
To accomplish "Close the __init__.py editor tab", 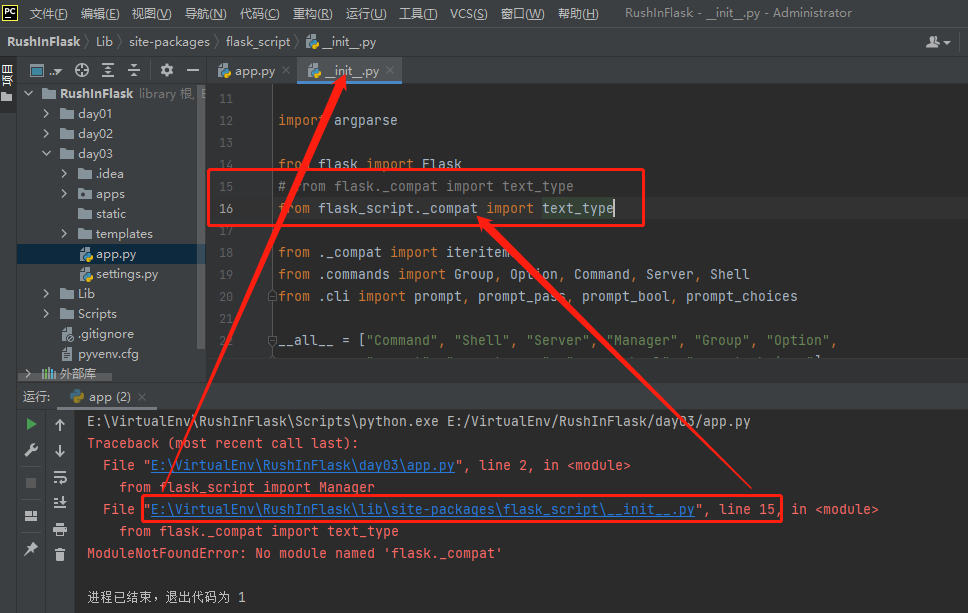I will point(390,70).
